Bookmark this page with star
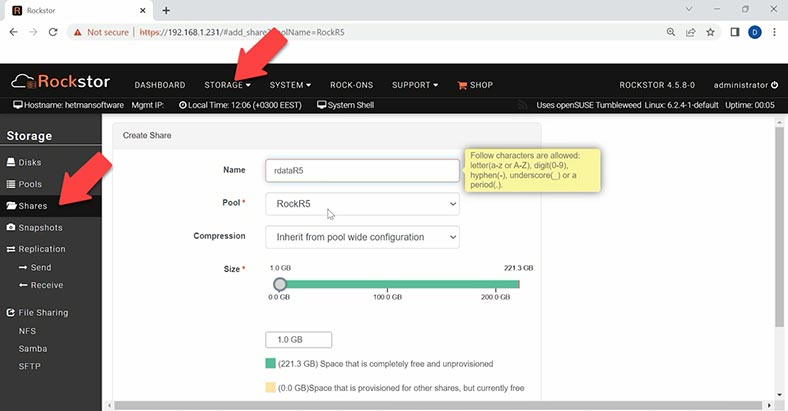Image resolution: width=788 pixels, height=411 pixels. [x=710, y=32]
